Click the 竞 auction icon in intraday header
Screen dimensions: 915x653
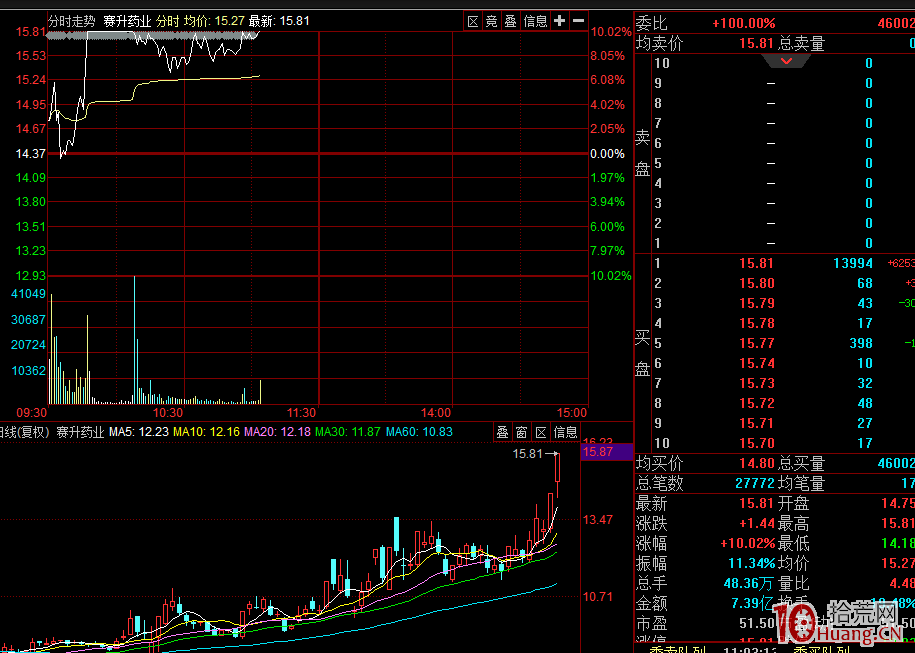[x=491, y=21]
